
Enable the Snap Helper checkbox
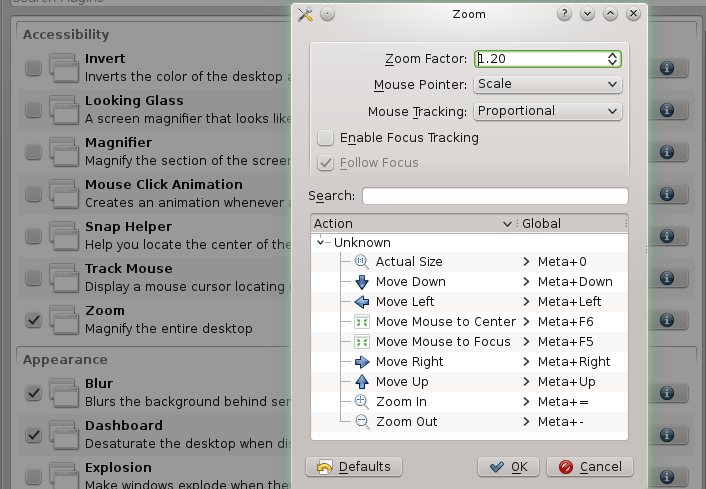[x=33, y=236]
